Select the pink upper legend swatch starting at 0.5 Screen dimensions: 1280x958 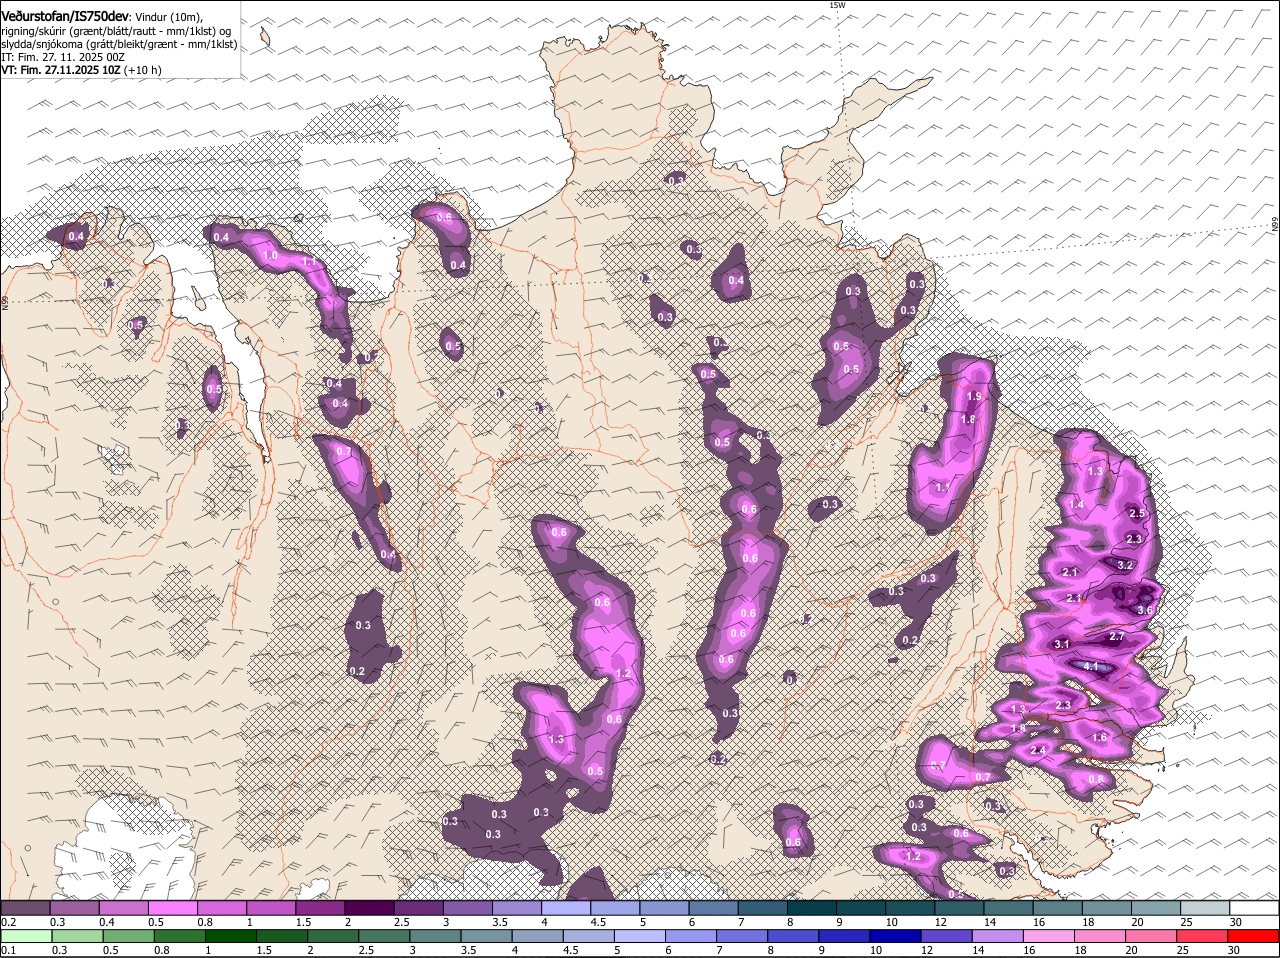[173, 908]
